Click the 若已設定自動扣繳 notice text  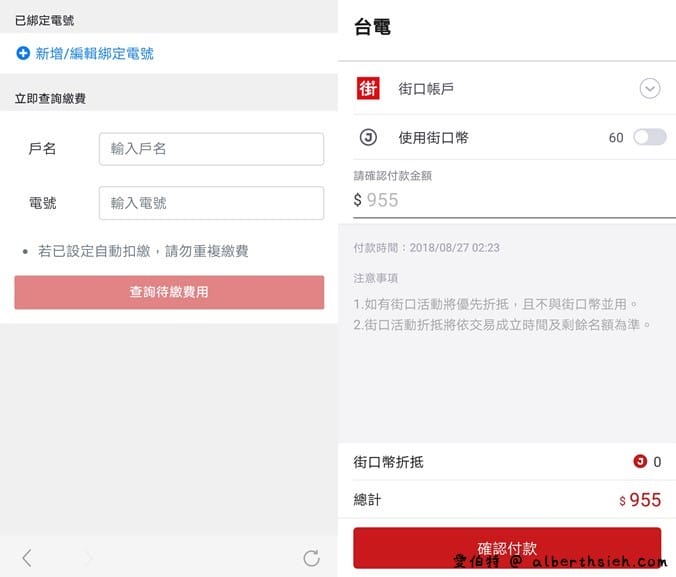click(143, 251)
